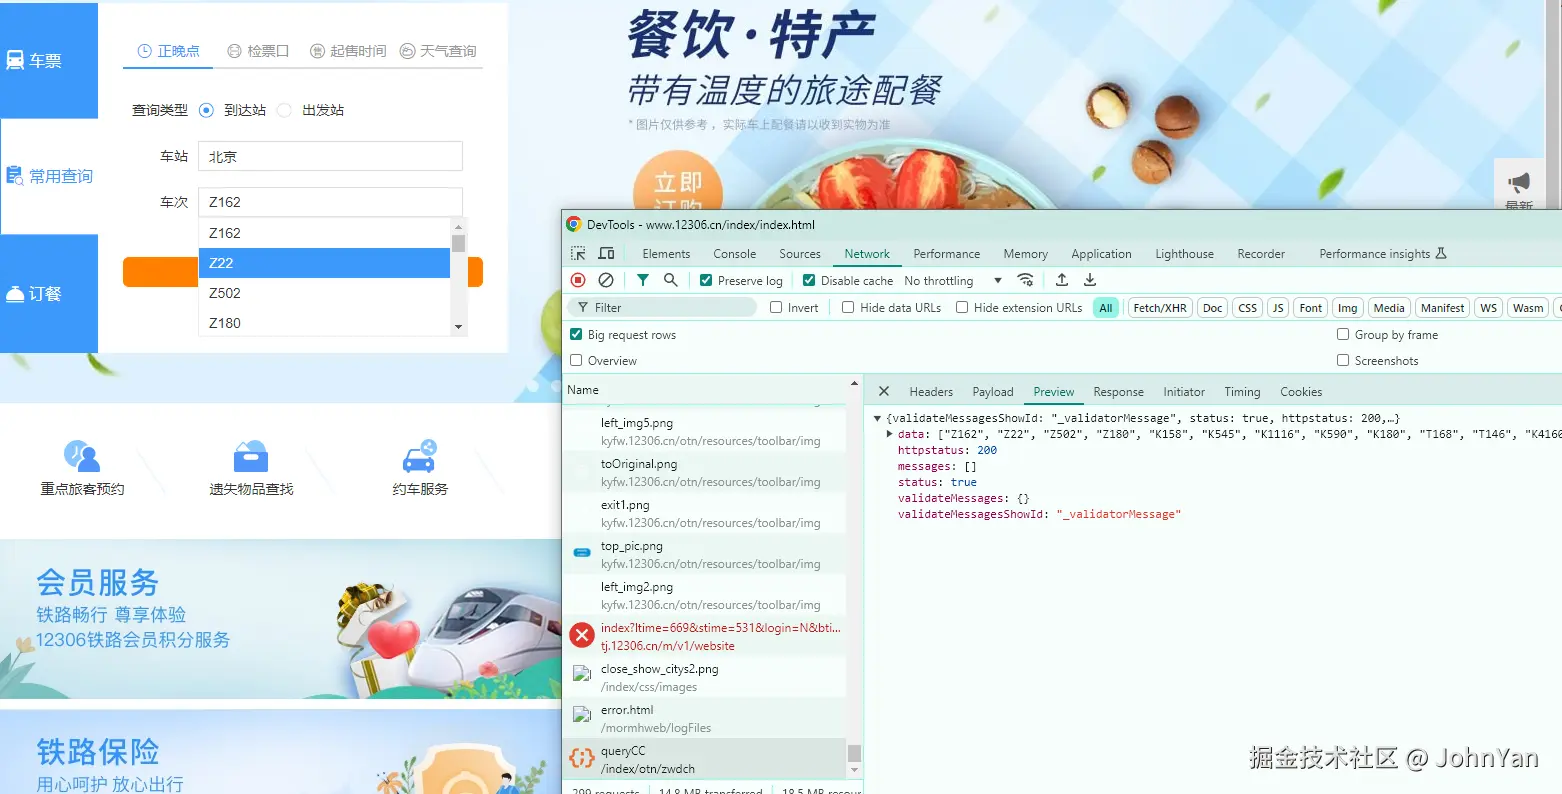Click the red error icon of the failed index request
1562x794 pixels.
582,635
